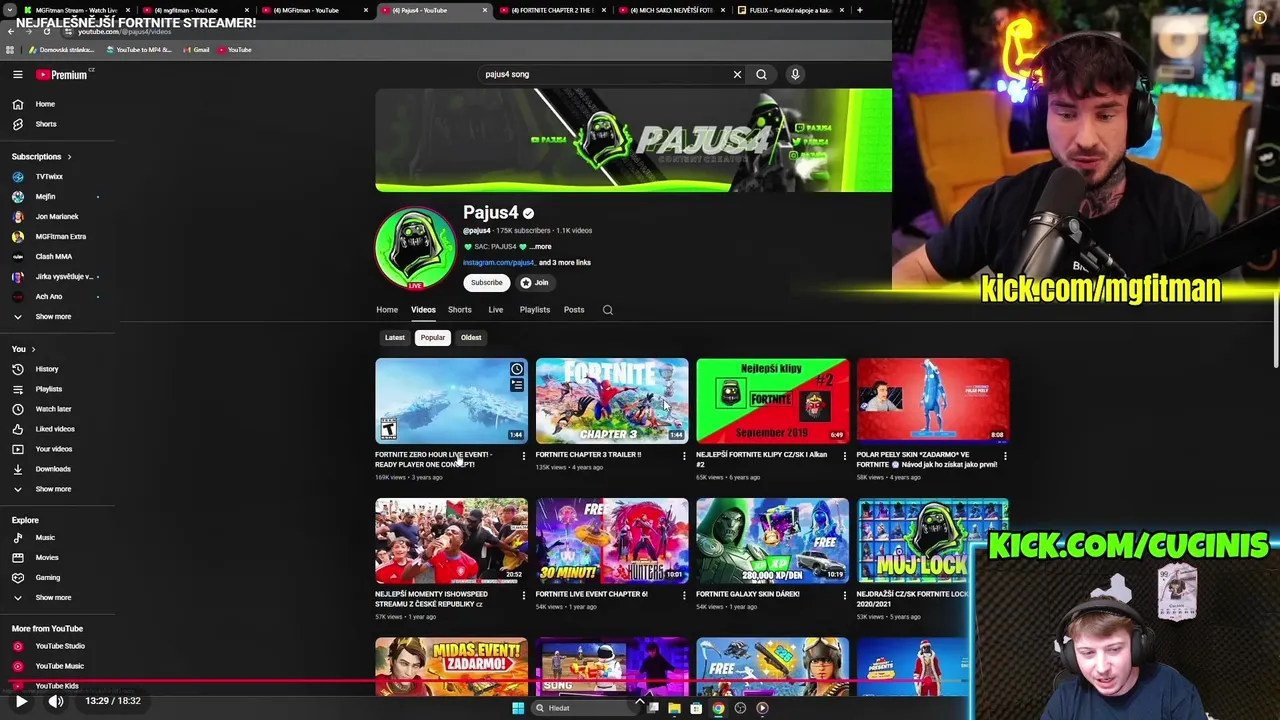Open Chrome from the Windows taskbar

[718, 708]
